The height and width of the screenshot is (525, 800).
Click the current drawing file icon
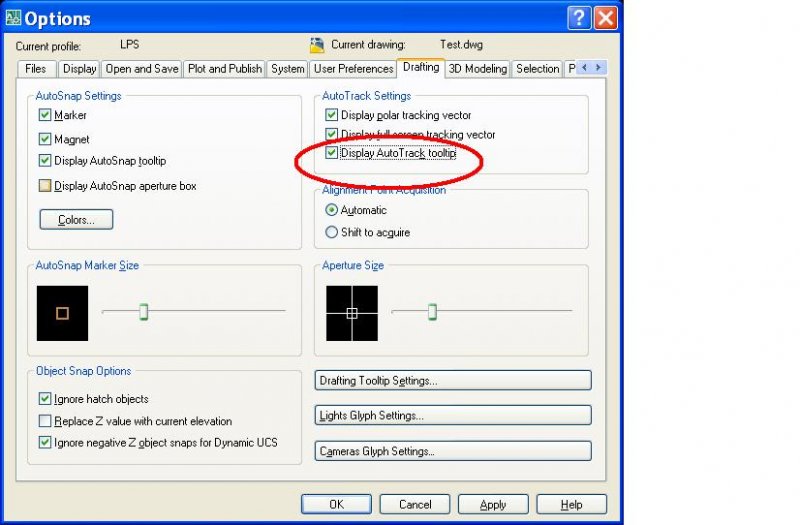click(x=317, y=45)
